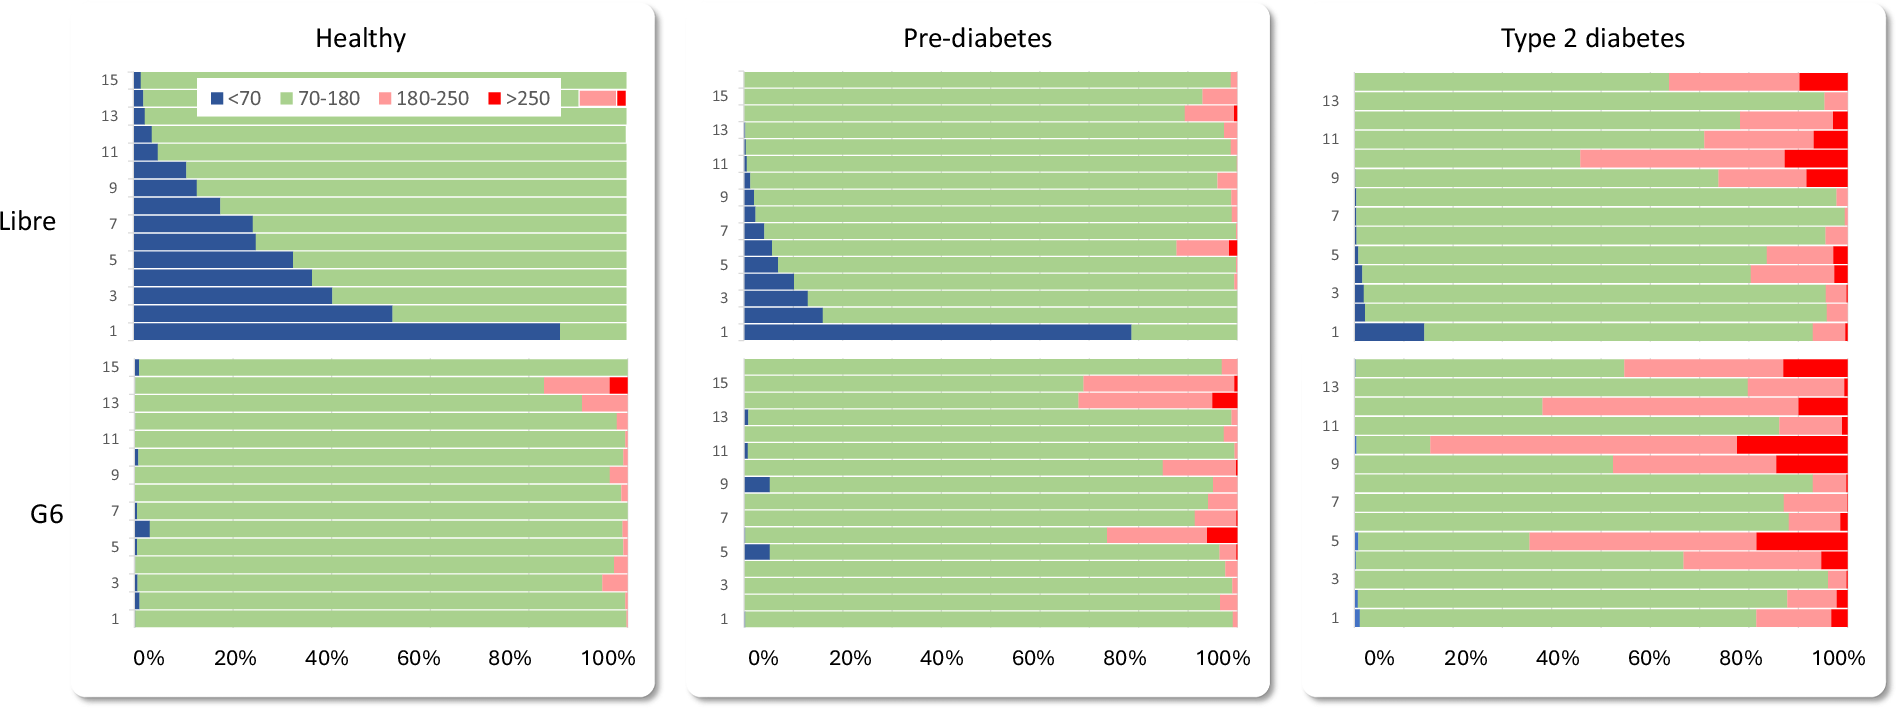This screenshot has width=1896, height=711.
Task: Click the 40% axis label under Pre-diabetes
Action: click(941, 658)
